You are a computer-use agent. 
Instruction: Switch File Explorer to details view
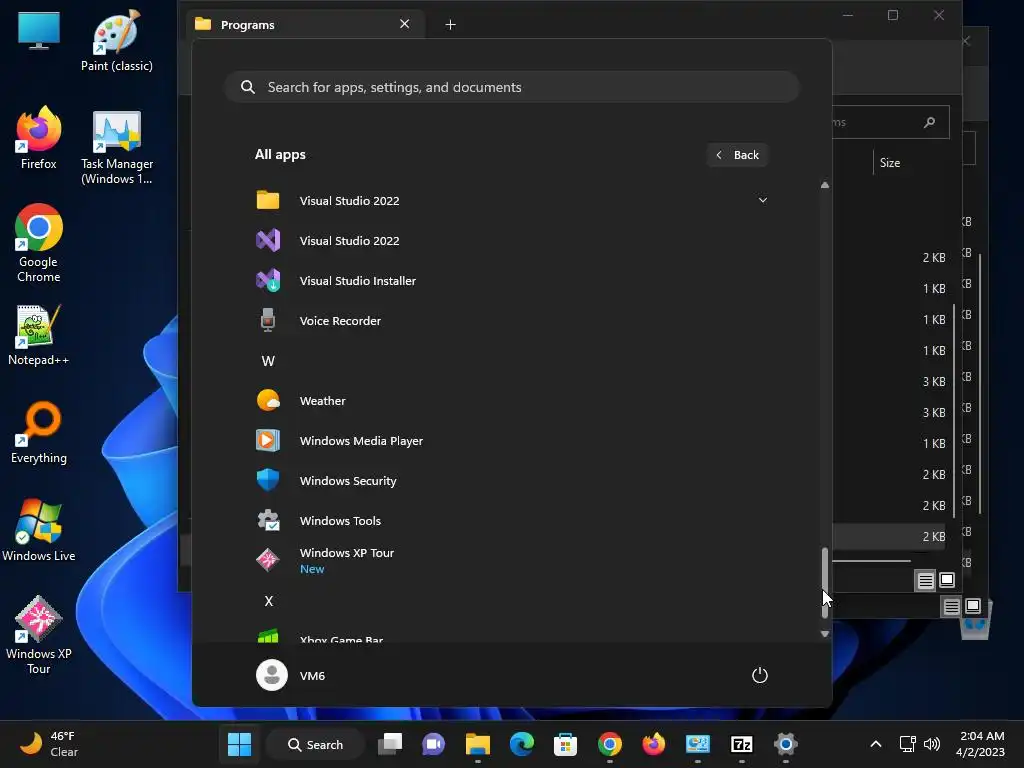[x=925, y=580]
